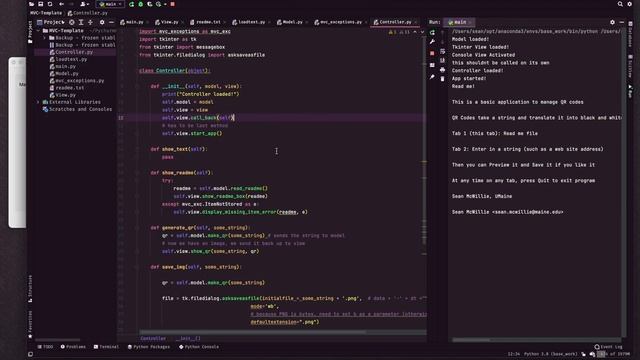Select the 'main' tab in Run panel
The image size is (640, 360).
(x=458, y=22)
